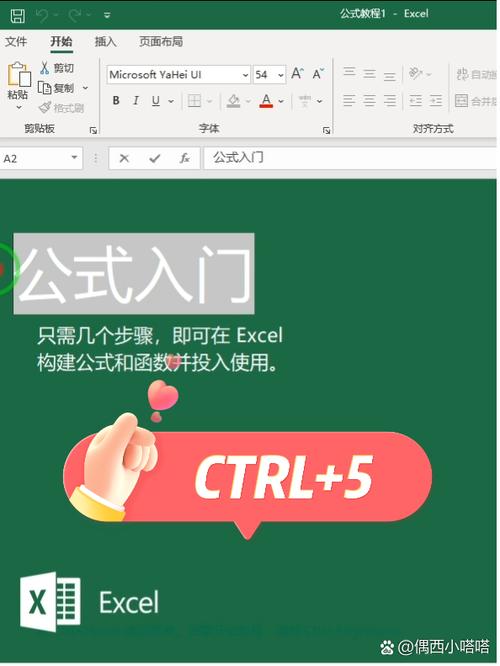Toggle middle vertical align
This screenshot has height=666, width=500.
click(370, 73)
